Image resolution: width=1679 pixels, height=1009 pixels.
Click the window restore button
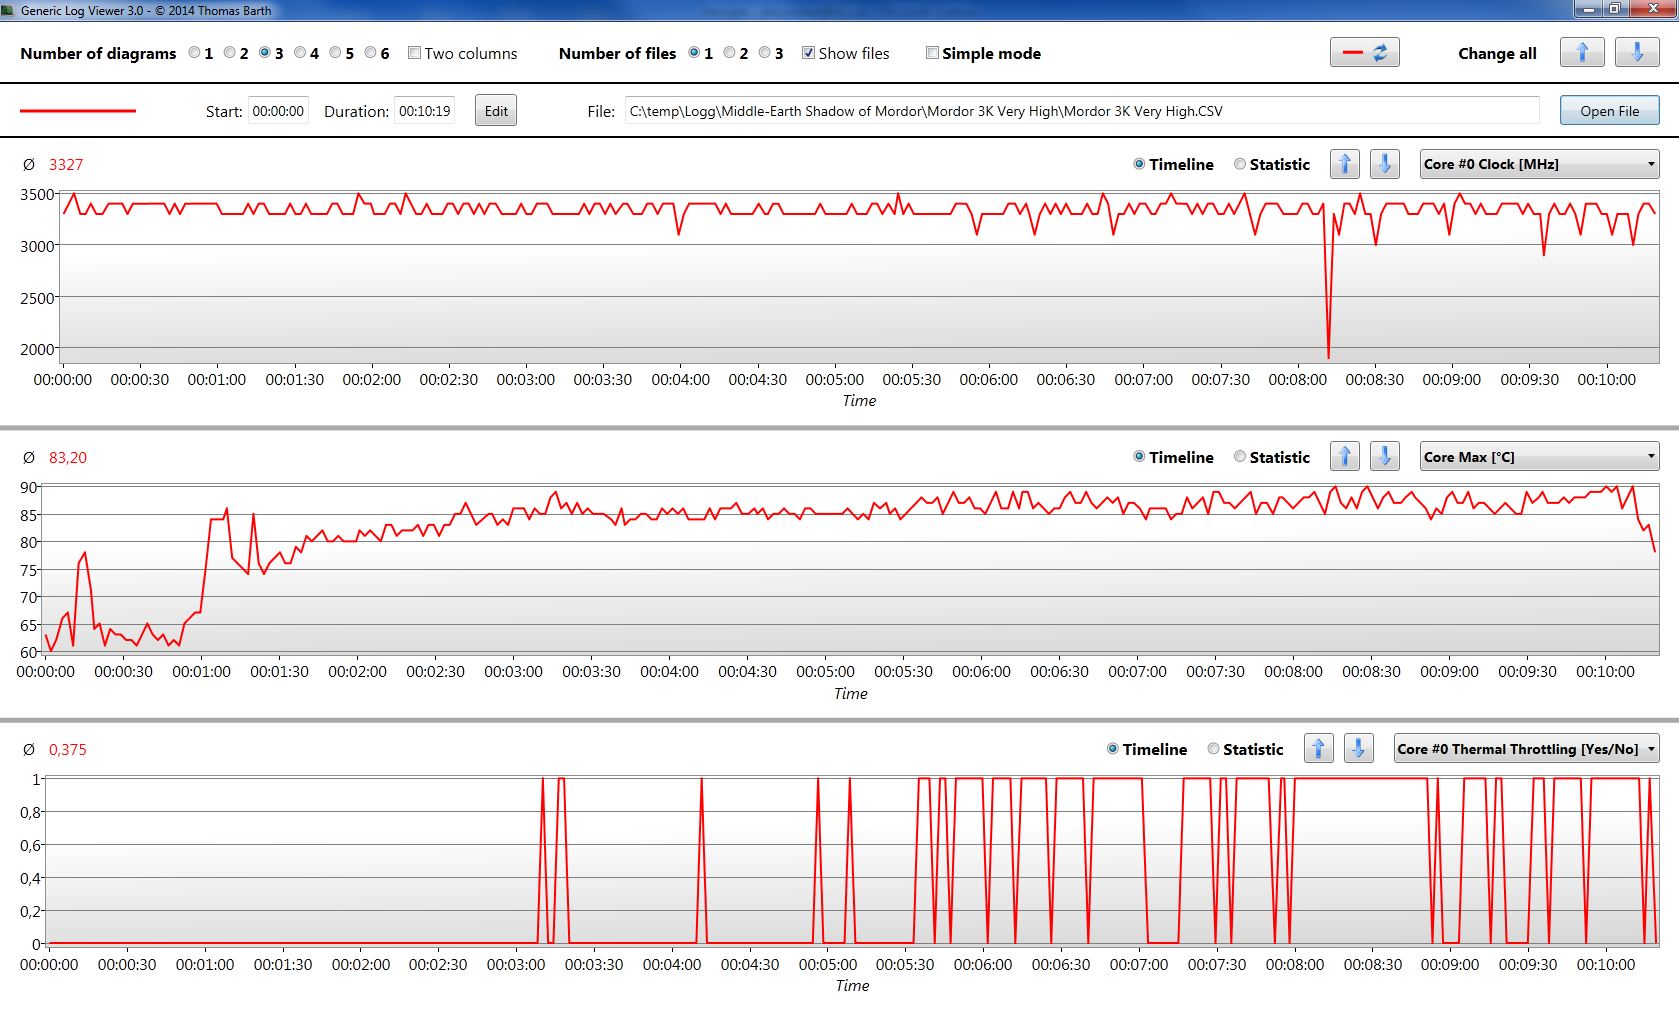pyautogui.click(x=1614, y=9)
